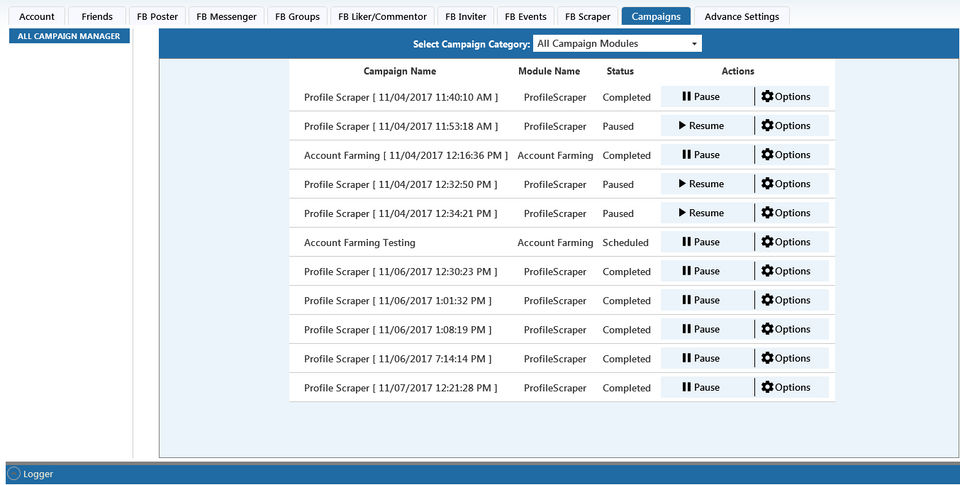Open Options for Profile Scraper 12:32:50 PM
The image size is (960, 485).
click(792, 184)
